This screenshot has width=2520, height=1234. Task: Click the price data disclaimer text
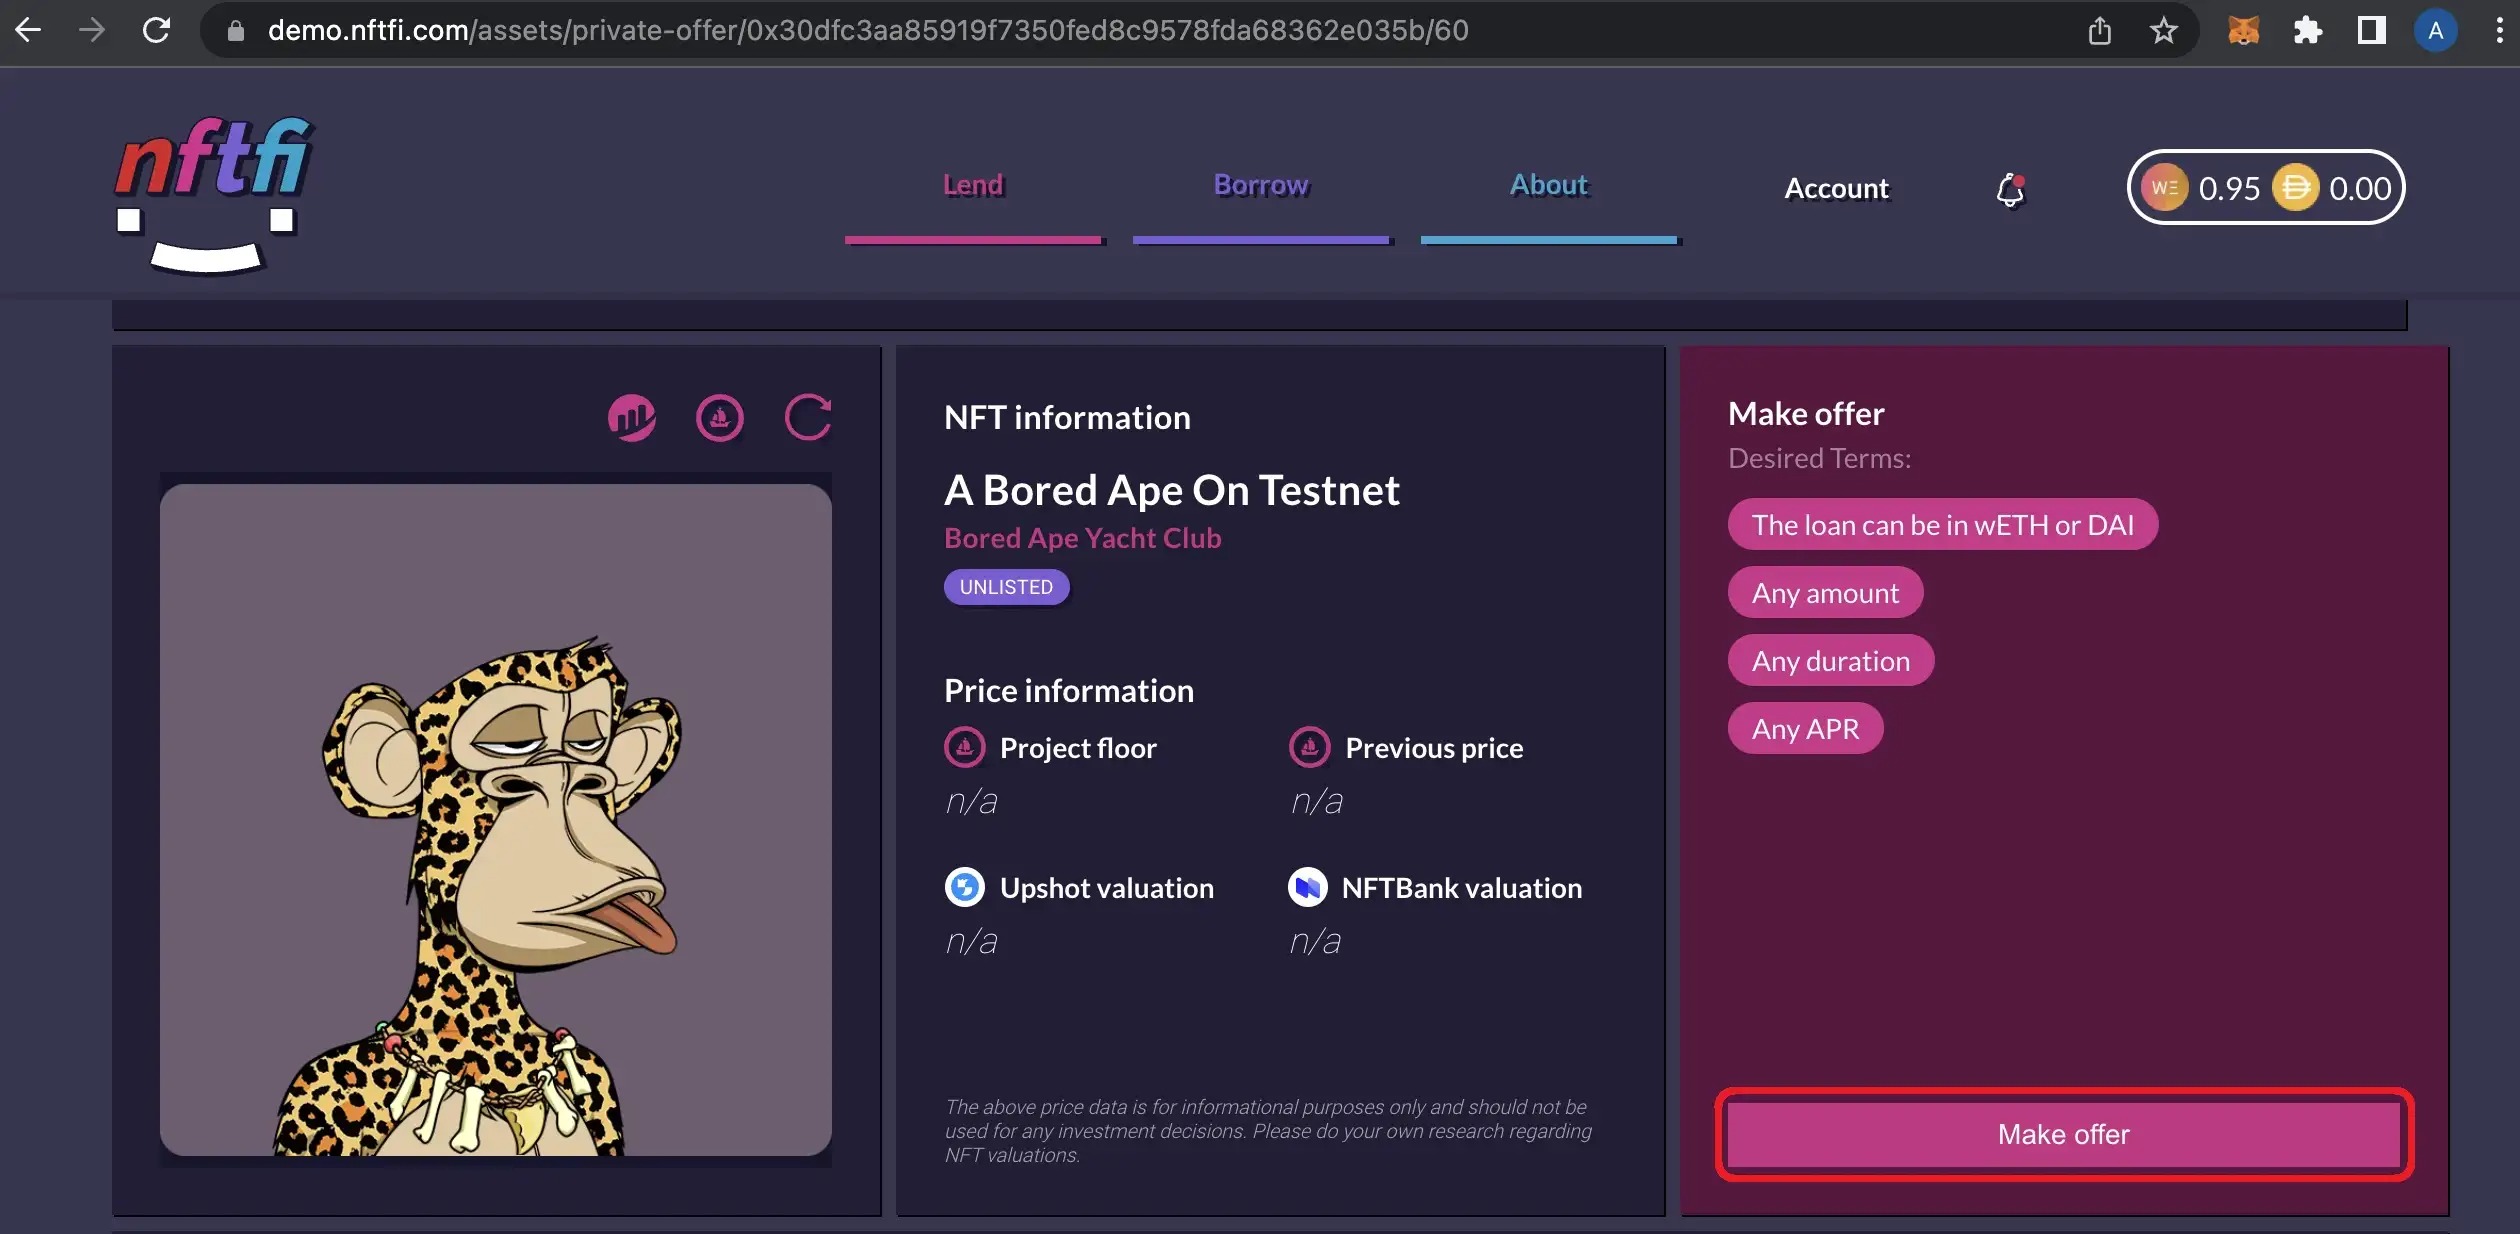pyautogui.click(x=1268, y=1131)
